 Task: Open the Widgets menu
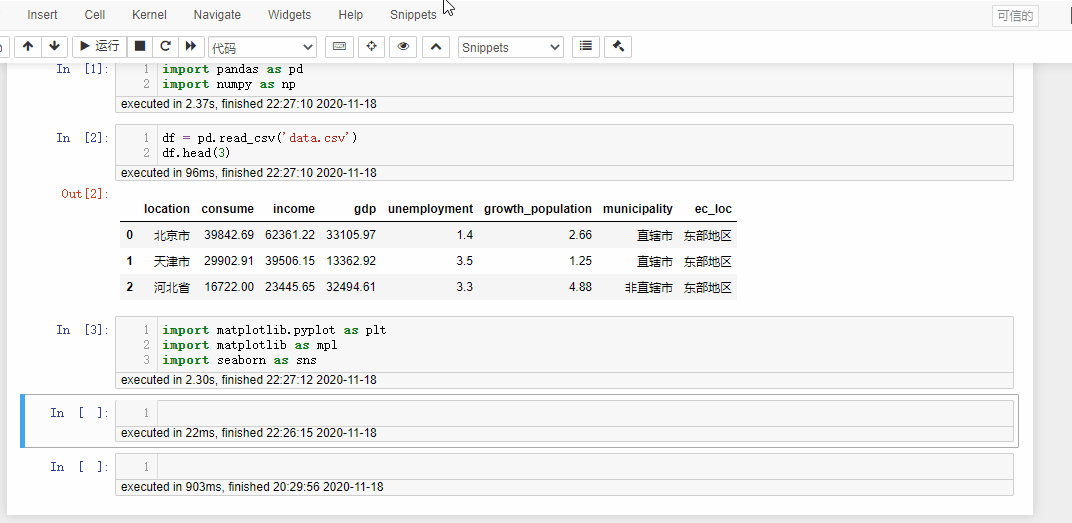[289, 15]
